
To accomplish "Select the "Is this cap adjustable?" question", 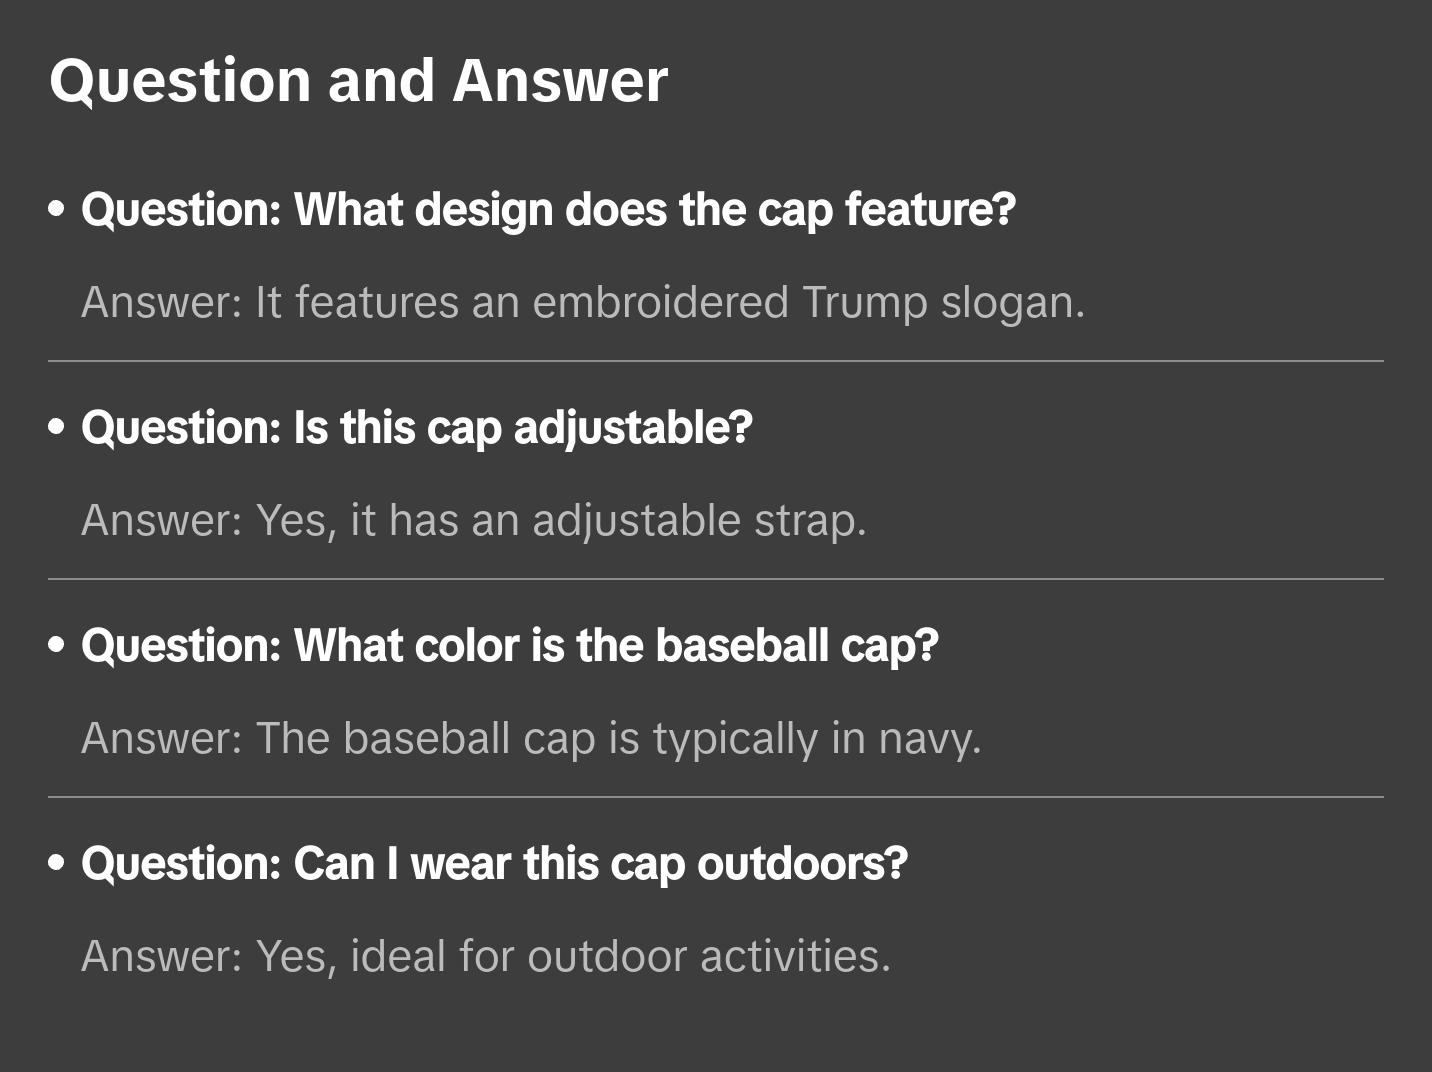I will tap(417, 428).
